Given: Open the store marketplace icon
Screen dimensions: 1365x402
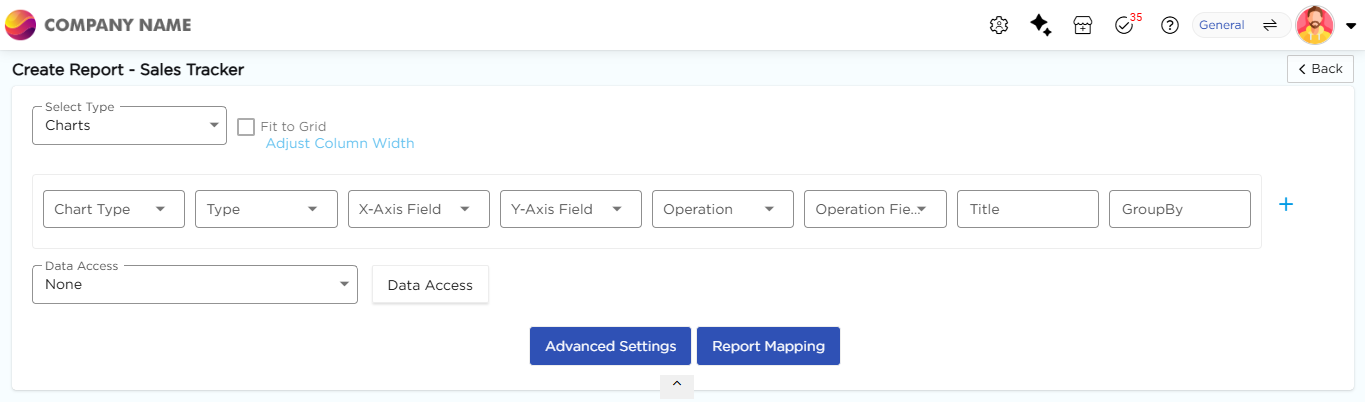Looking at the screenshot, I should 1082,26.
